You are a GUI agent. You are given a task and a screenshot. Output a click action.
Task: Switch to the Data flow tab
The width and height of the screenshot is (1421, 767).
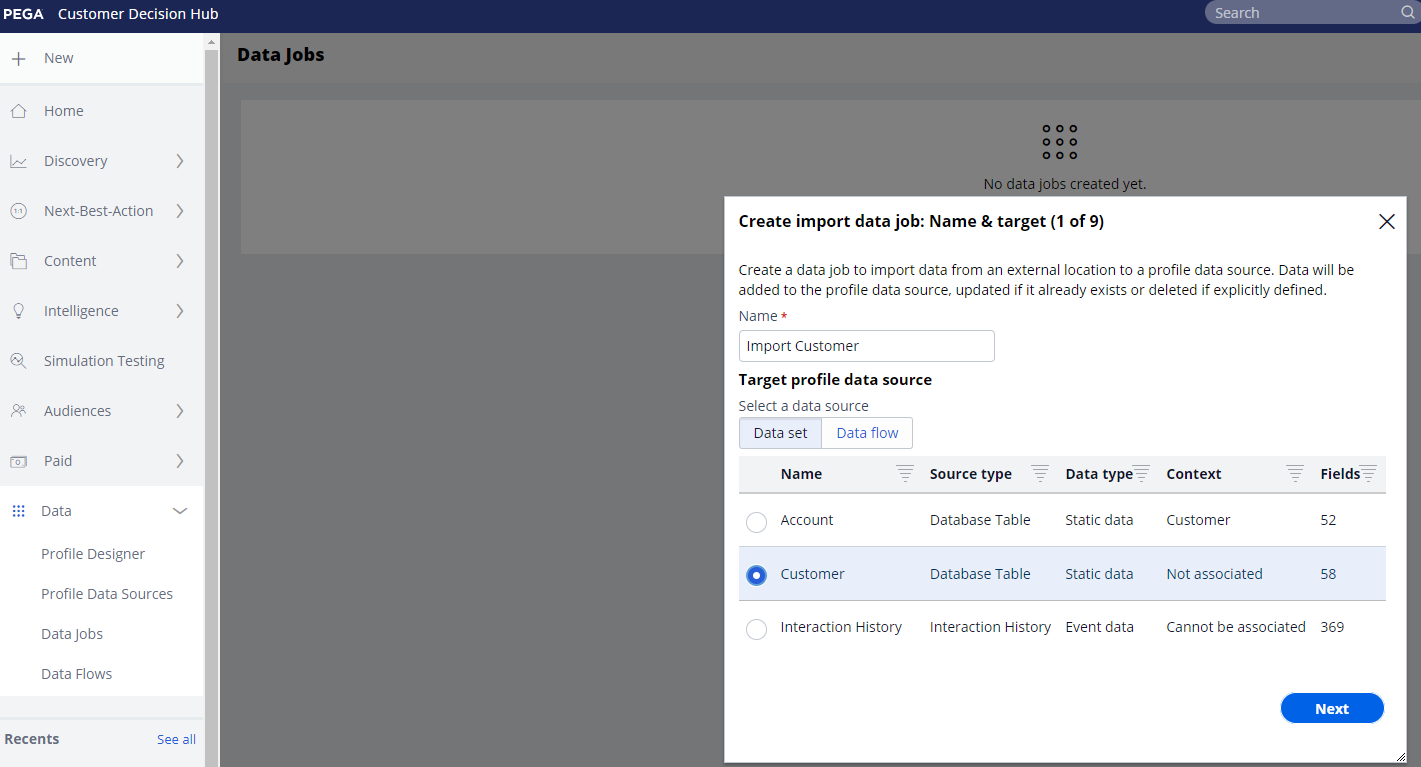(867, 433)
